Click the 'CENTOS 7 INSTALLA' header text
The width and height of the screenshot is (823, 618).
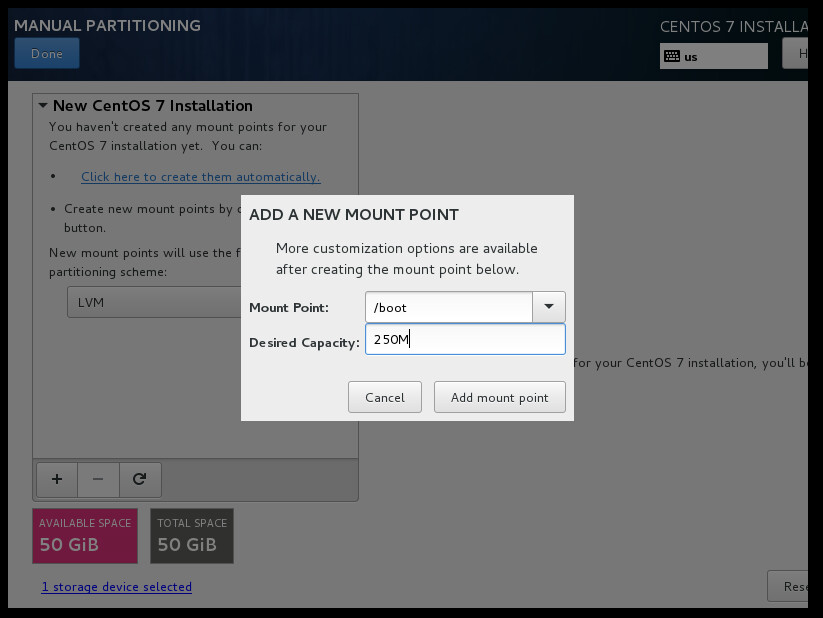[x=734, y=27]
